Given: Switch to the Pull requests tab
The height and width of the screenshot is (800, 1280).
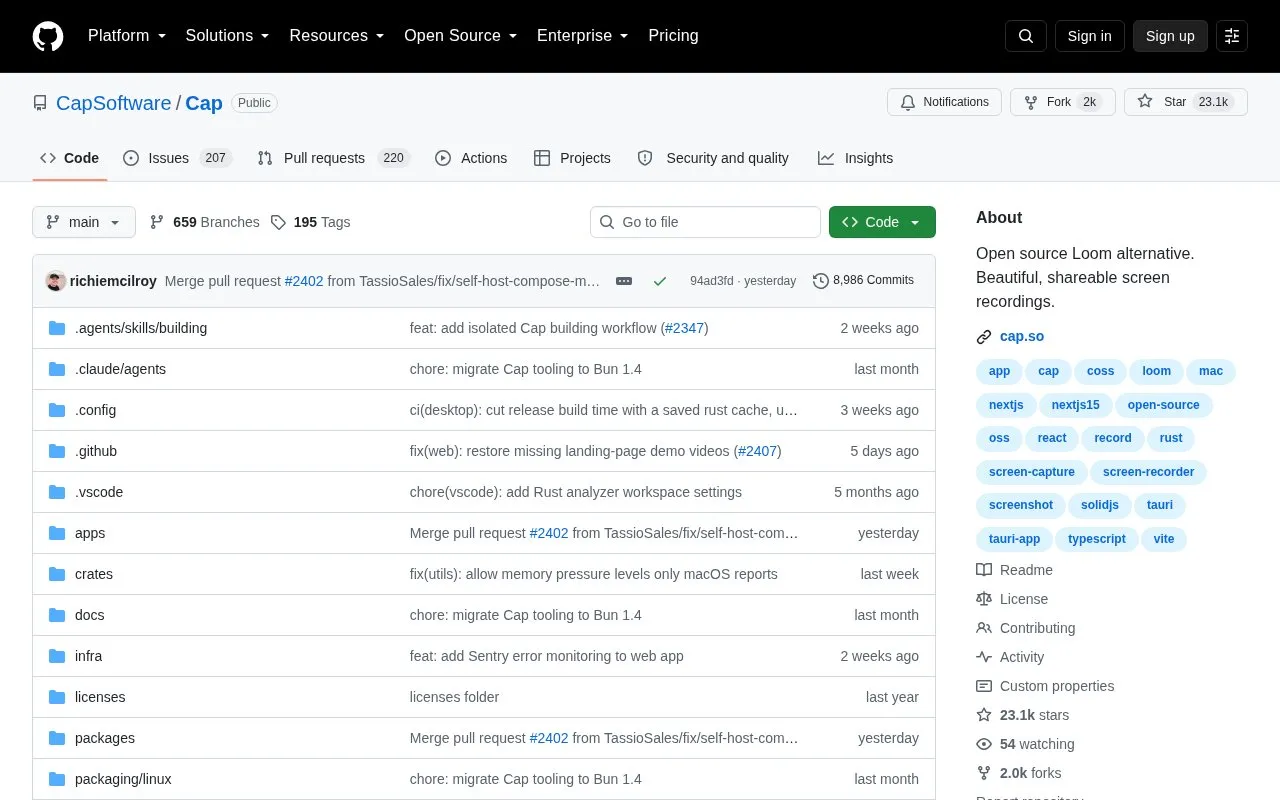Looking at the screenshot, I should [333, 158].
